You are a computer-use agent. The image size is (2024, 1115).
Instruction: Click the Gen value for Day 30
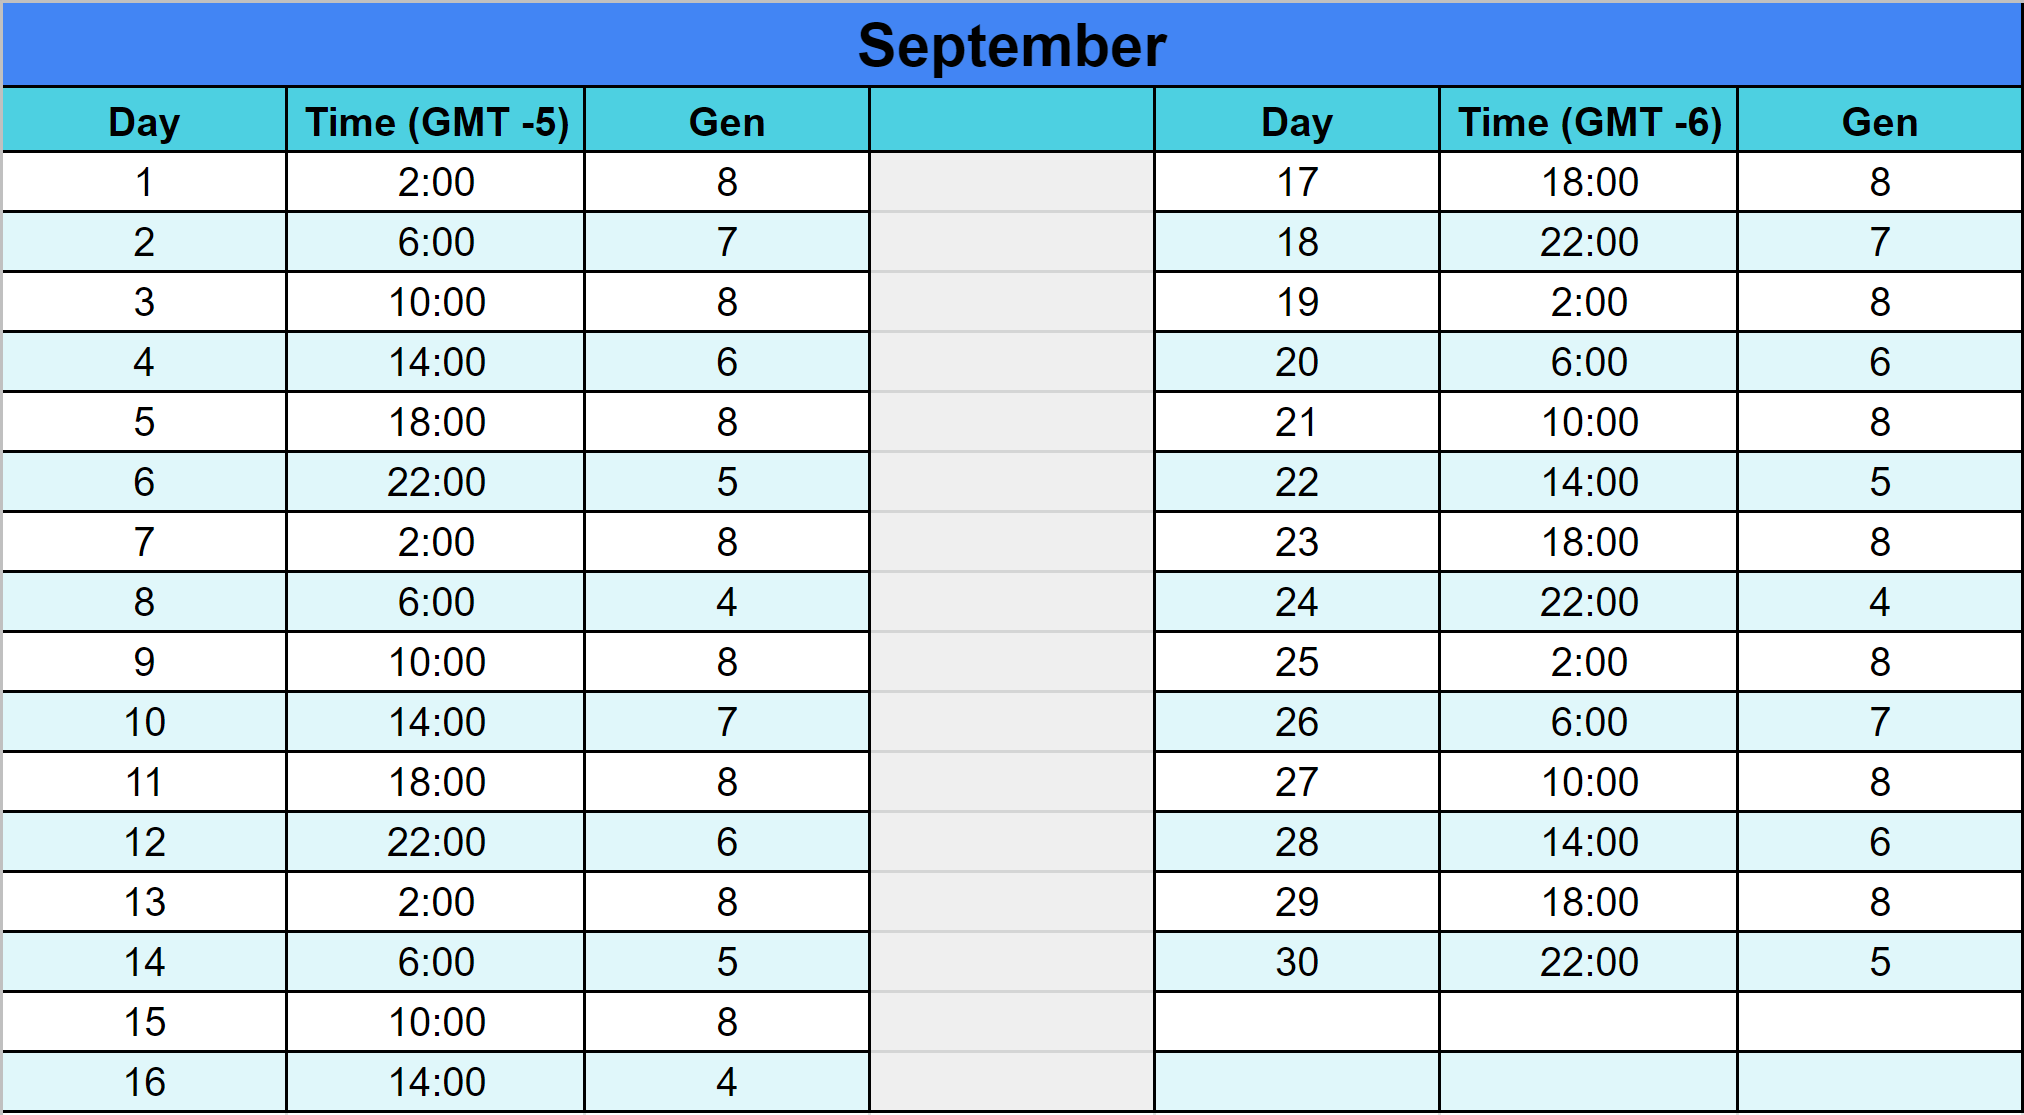(1879, 962)
